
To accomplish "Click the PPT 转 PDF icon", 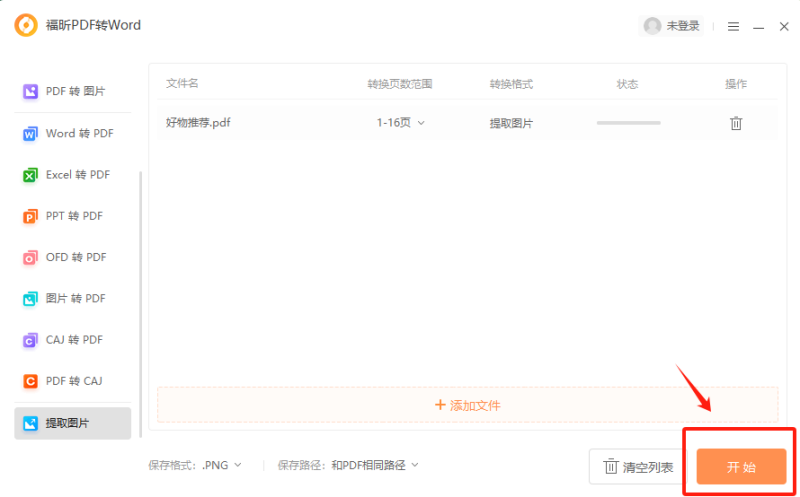I will tap(30, 216).
